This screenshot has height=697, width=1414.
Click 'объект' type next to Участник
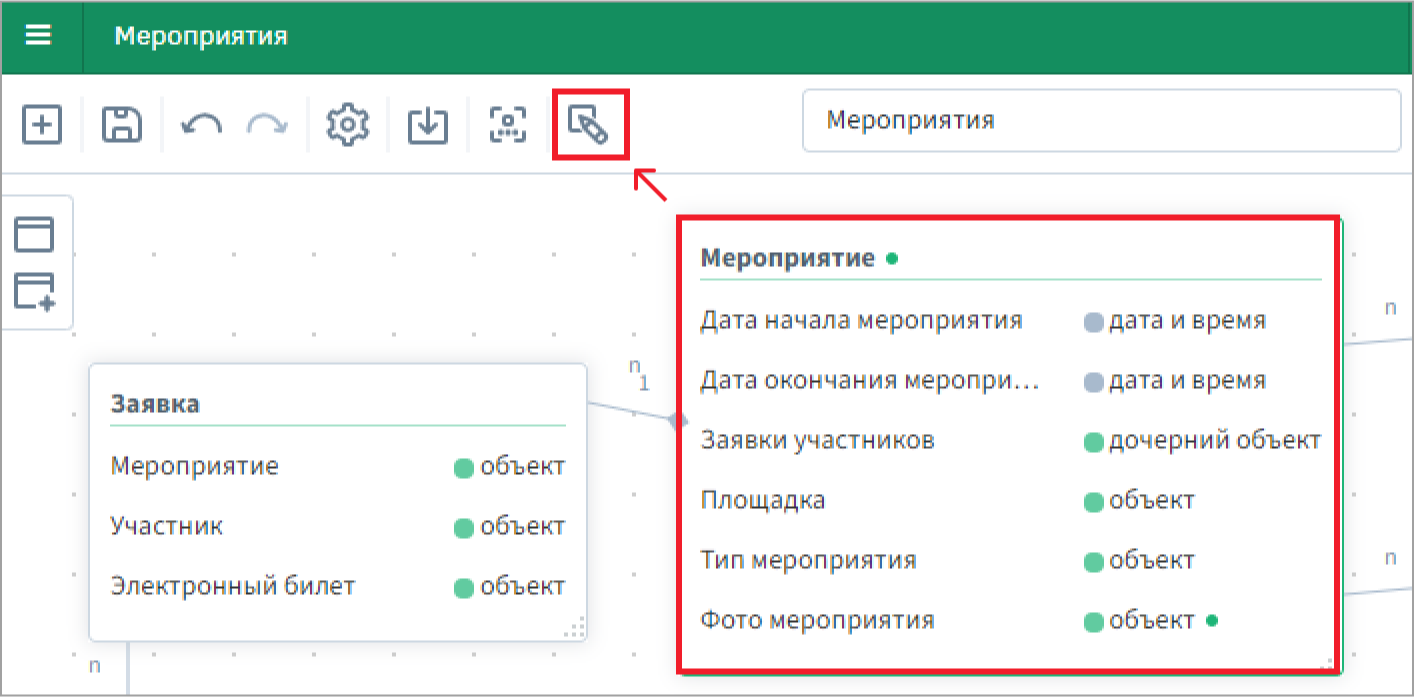[x=522, y=526]
